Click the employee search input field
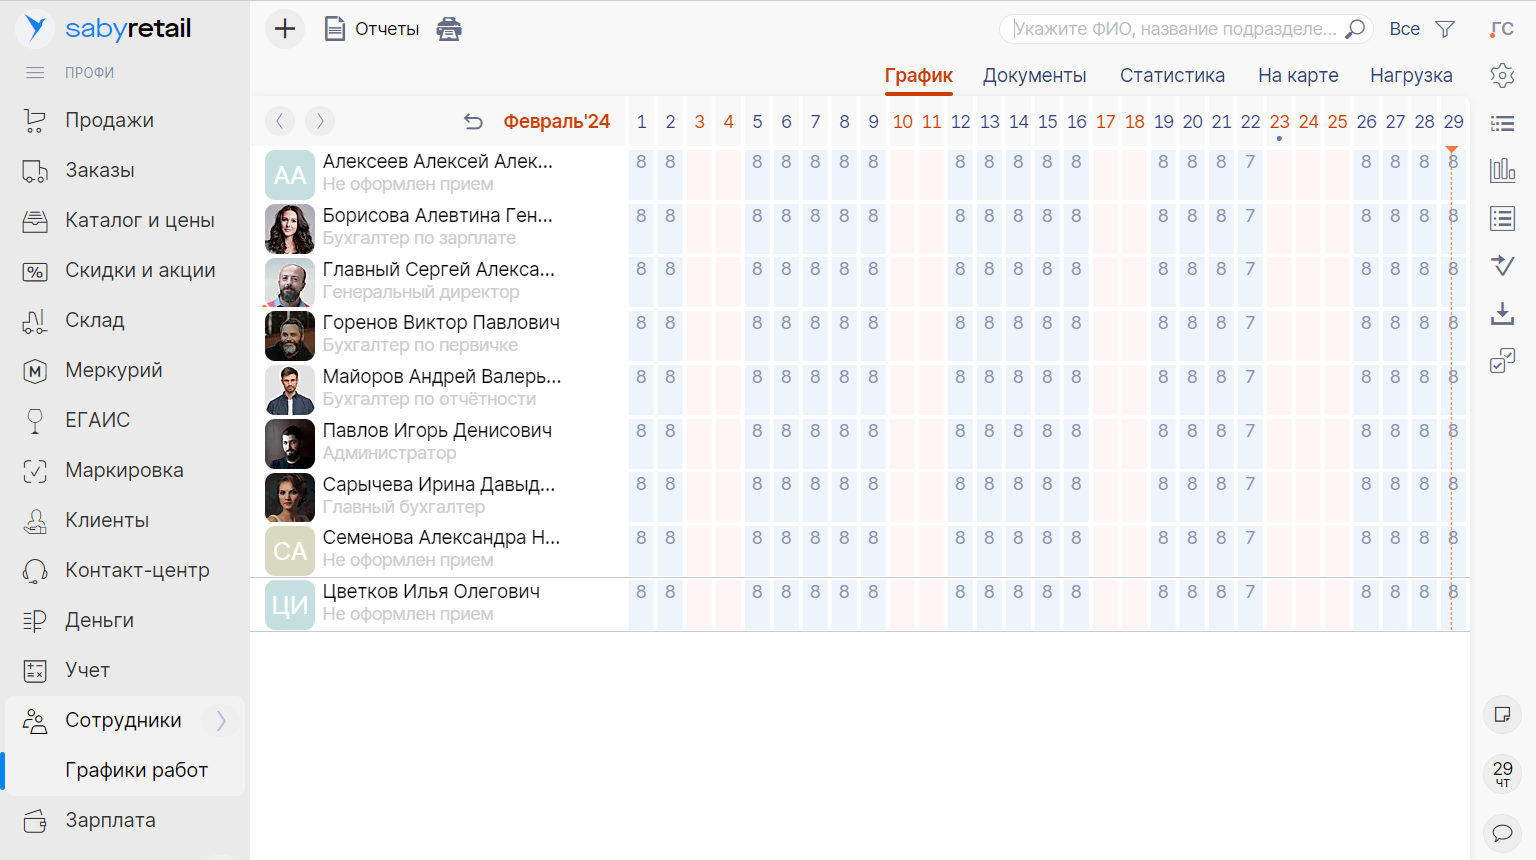The height and width of the screenshot is (860, 1536). 1175,29
